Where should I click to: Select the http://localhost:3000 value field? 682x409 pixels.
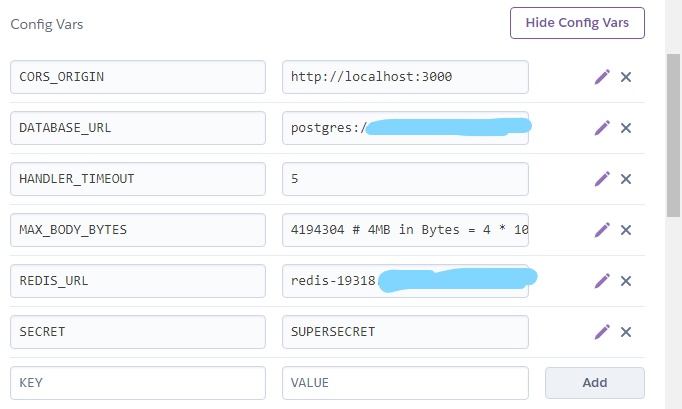(x=405, y=77)
